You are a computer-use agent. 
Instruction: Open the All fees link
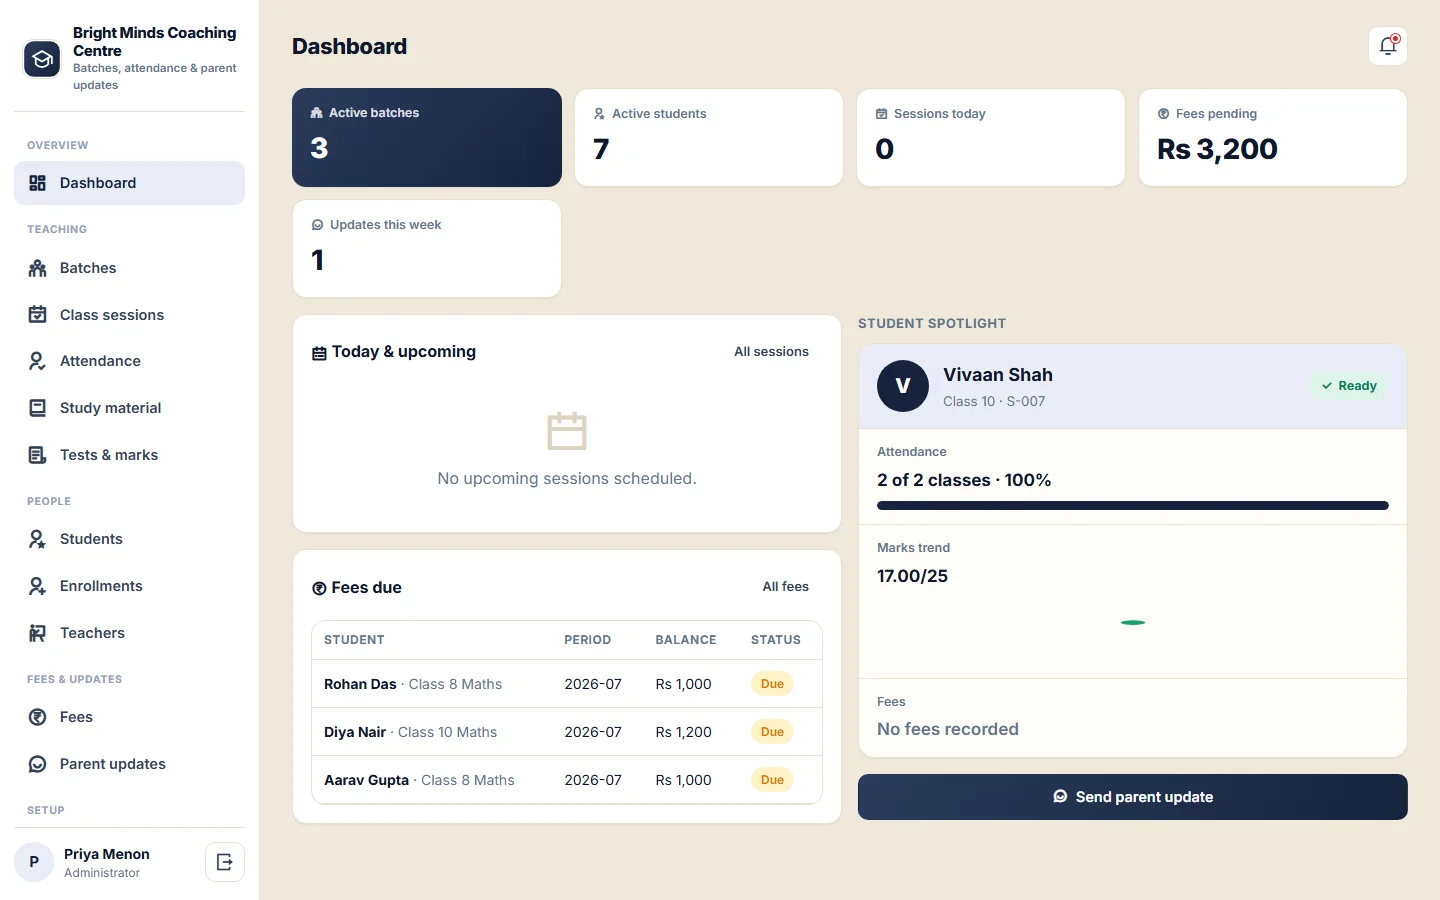785,587
